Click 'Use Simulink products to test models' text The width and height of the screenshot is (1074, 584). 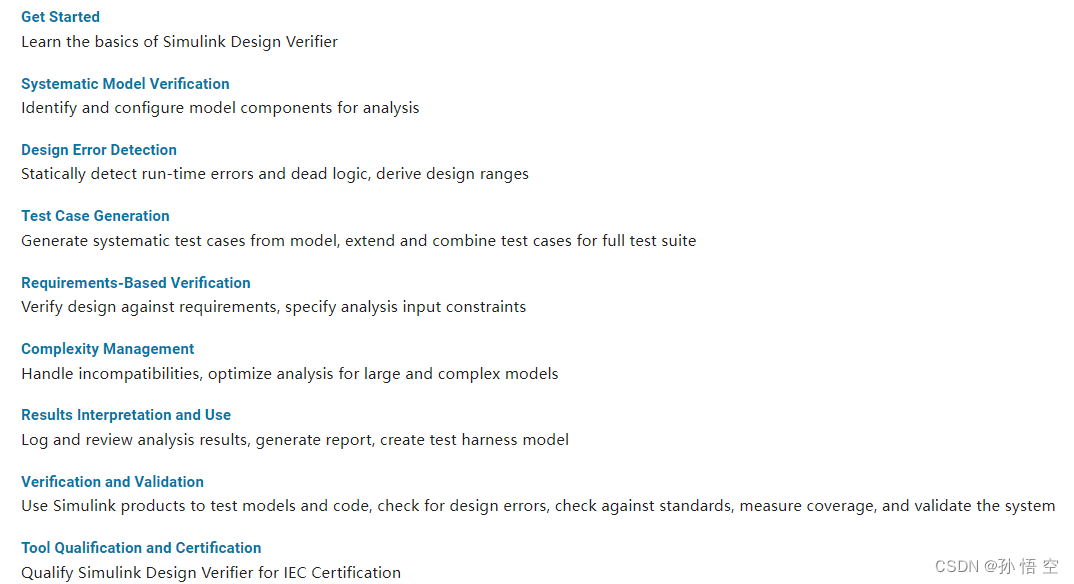tap(538, 506)
